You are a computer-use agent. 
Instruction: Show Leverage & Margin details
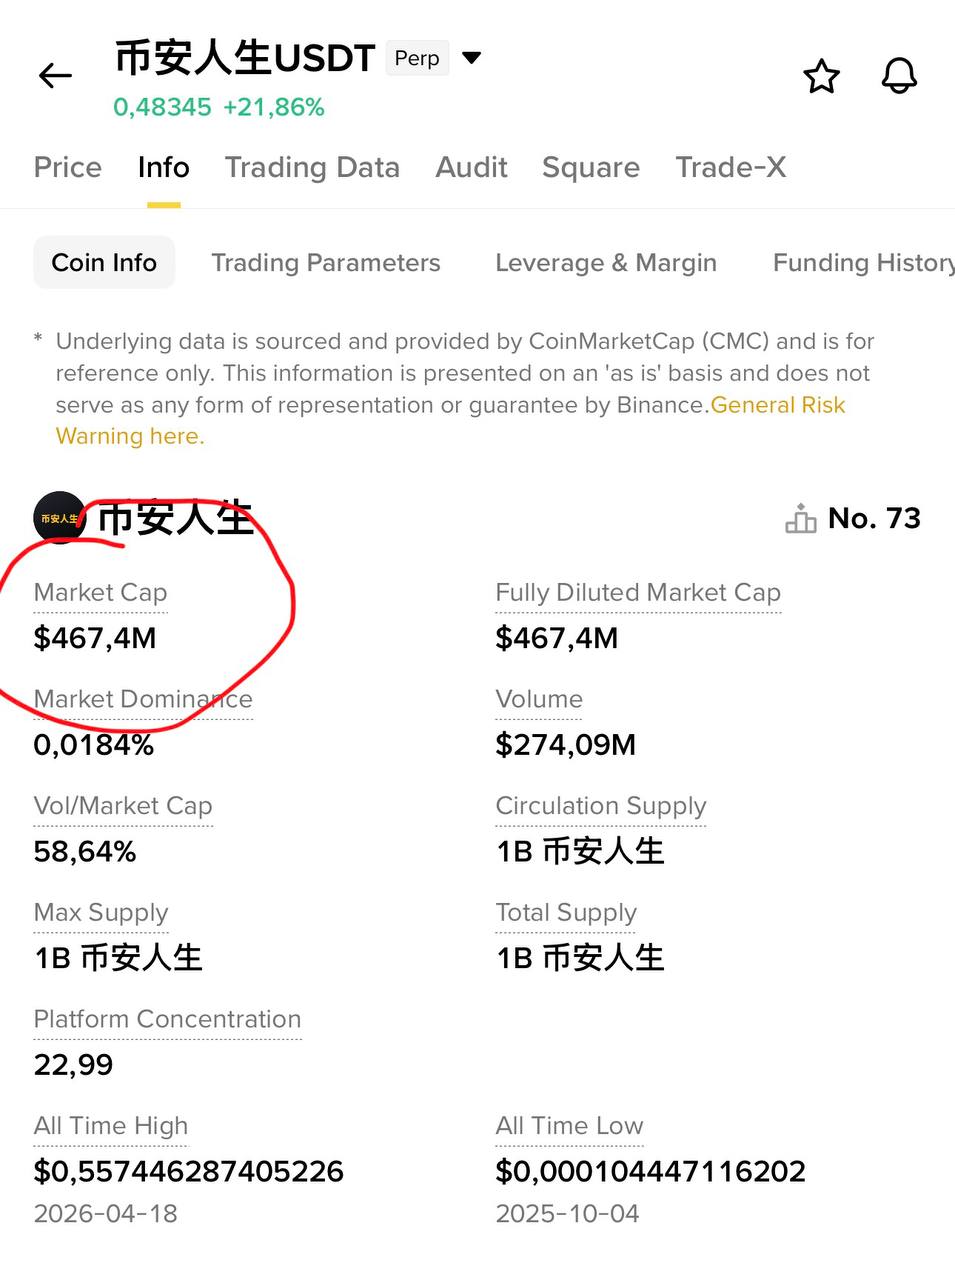pyautogui.click(x=606, y=263)
